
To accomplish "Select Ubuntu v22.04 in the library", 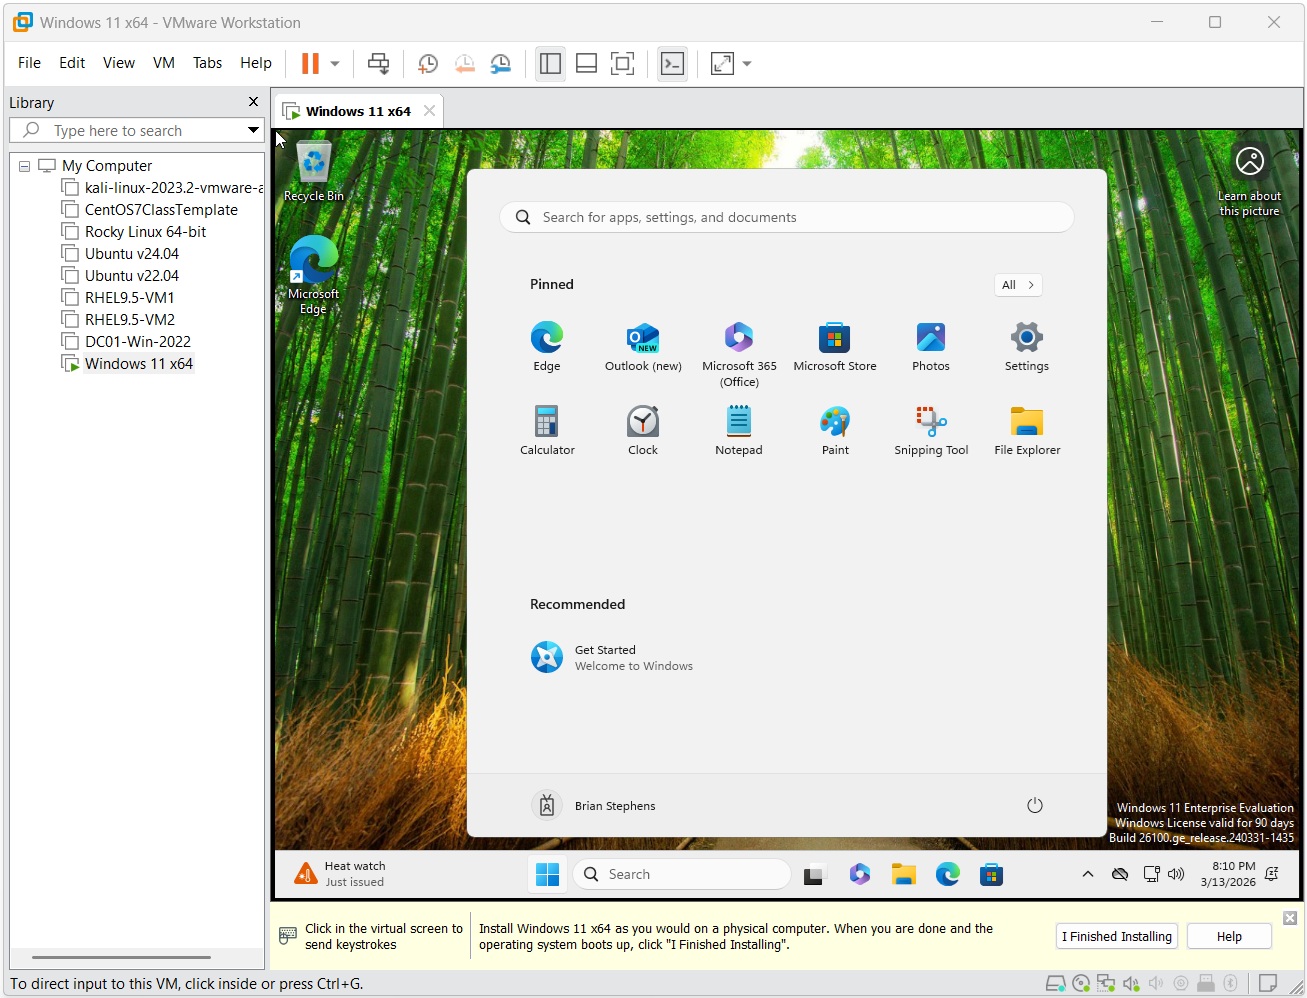I will (121, 276).
